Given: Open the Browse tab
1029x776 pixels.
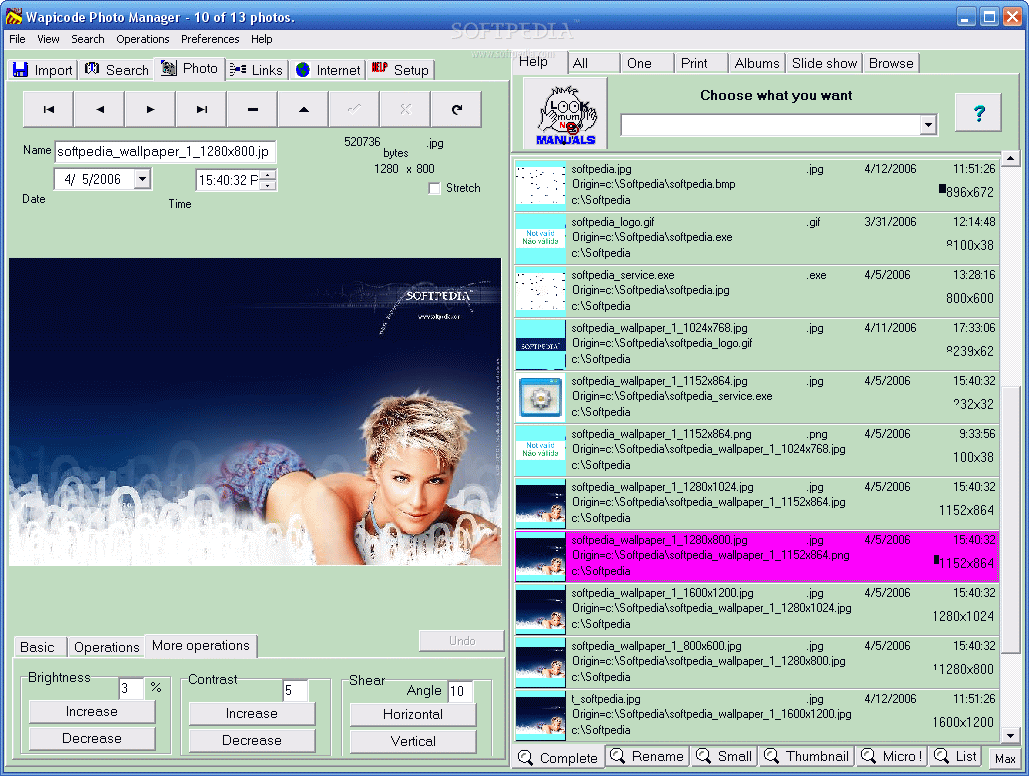Looking at the screenshot, I should 891,64.
